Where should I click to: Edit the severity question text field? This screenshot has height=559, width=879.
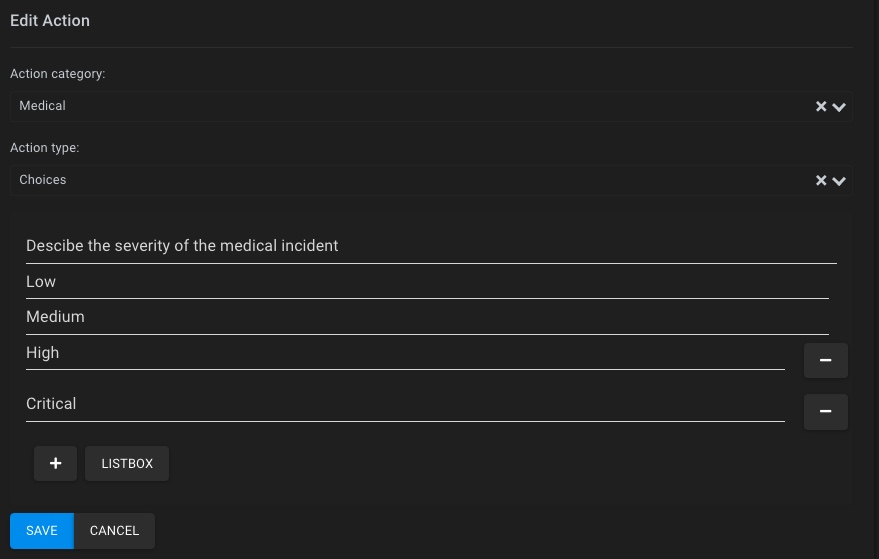(x=430, y=246)
